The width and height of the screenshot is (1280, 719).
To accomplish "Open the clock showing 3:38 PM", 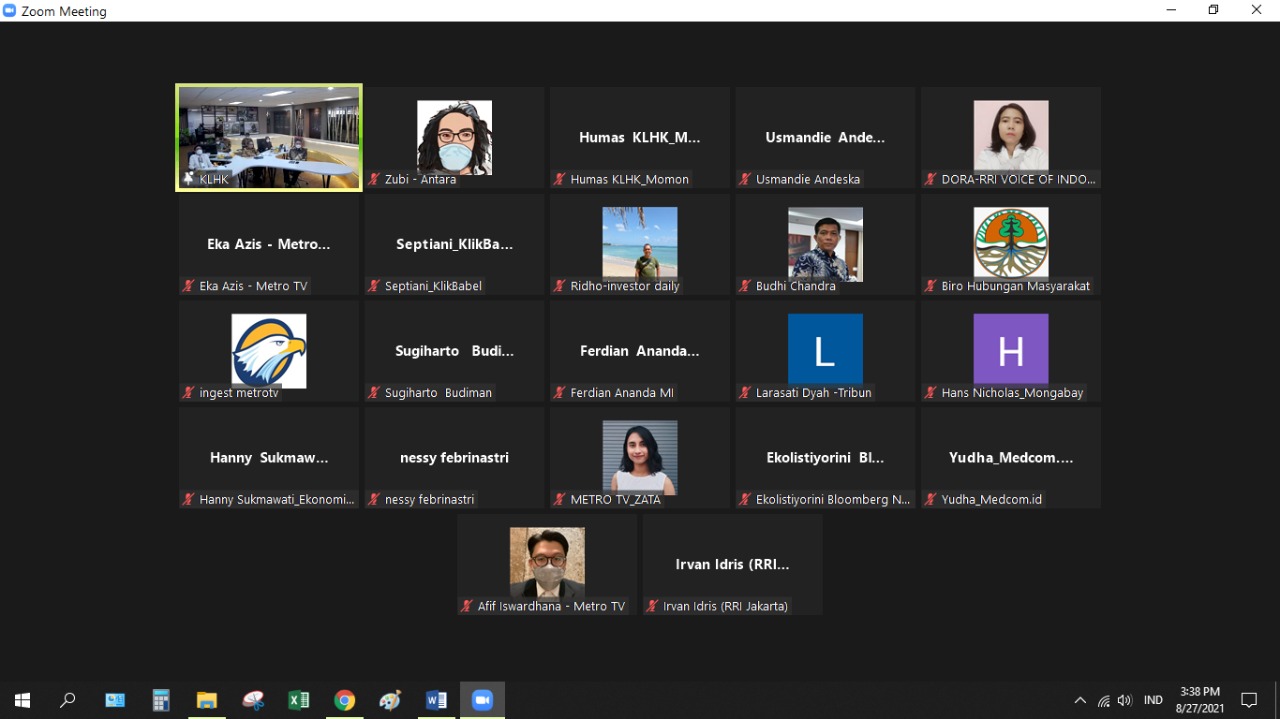I will 1200,700.
